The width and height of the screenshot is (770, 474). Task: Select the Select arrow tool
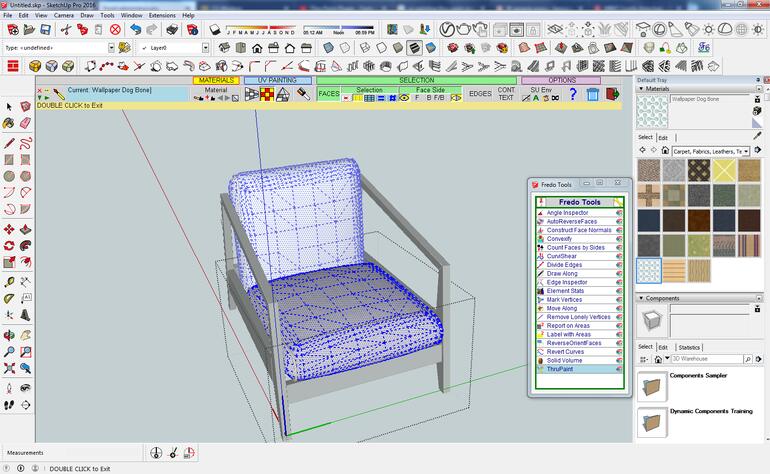[x=9, y=107]
